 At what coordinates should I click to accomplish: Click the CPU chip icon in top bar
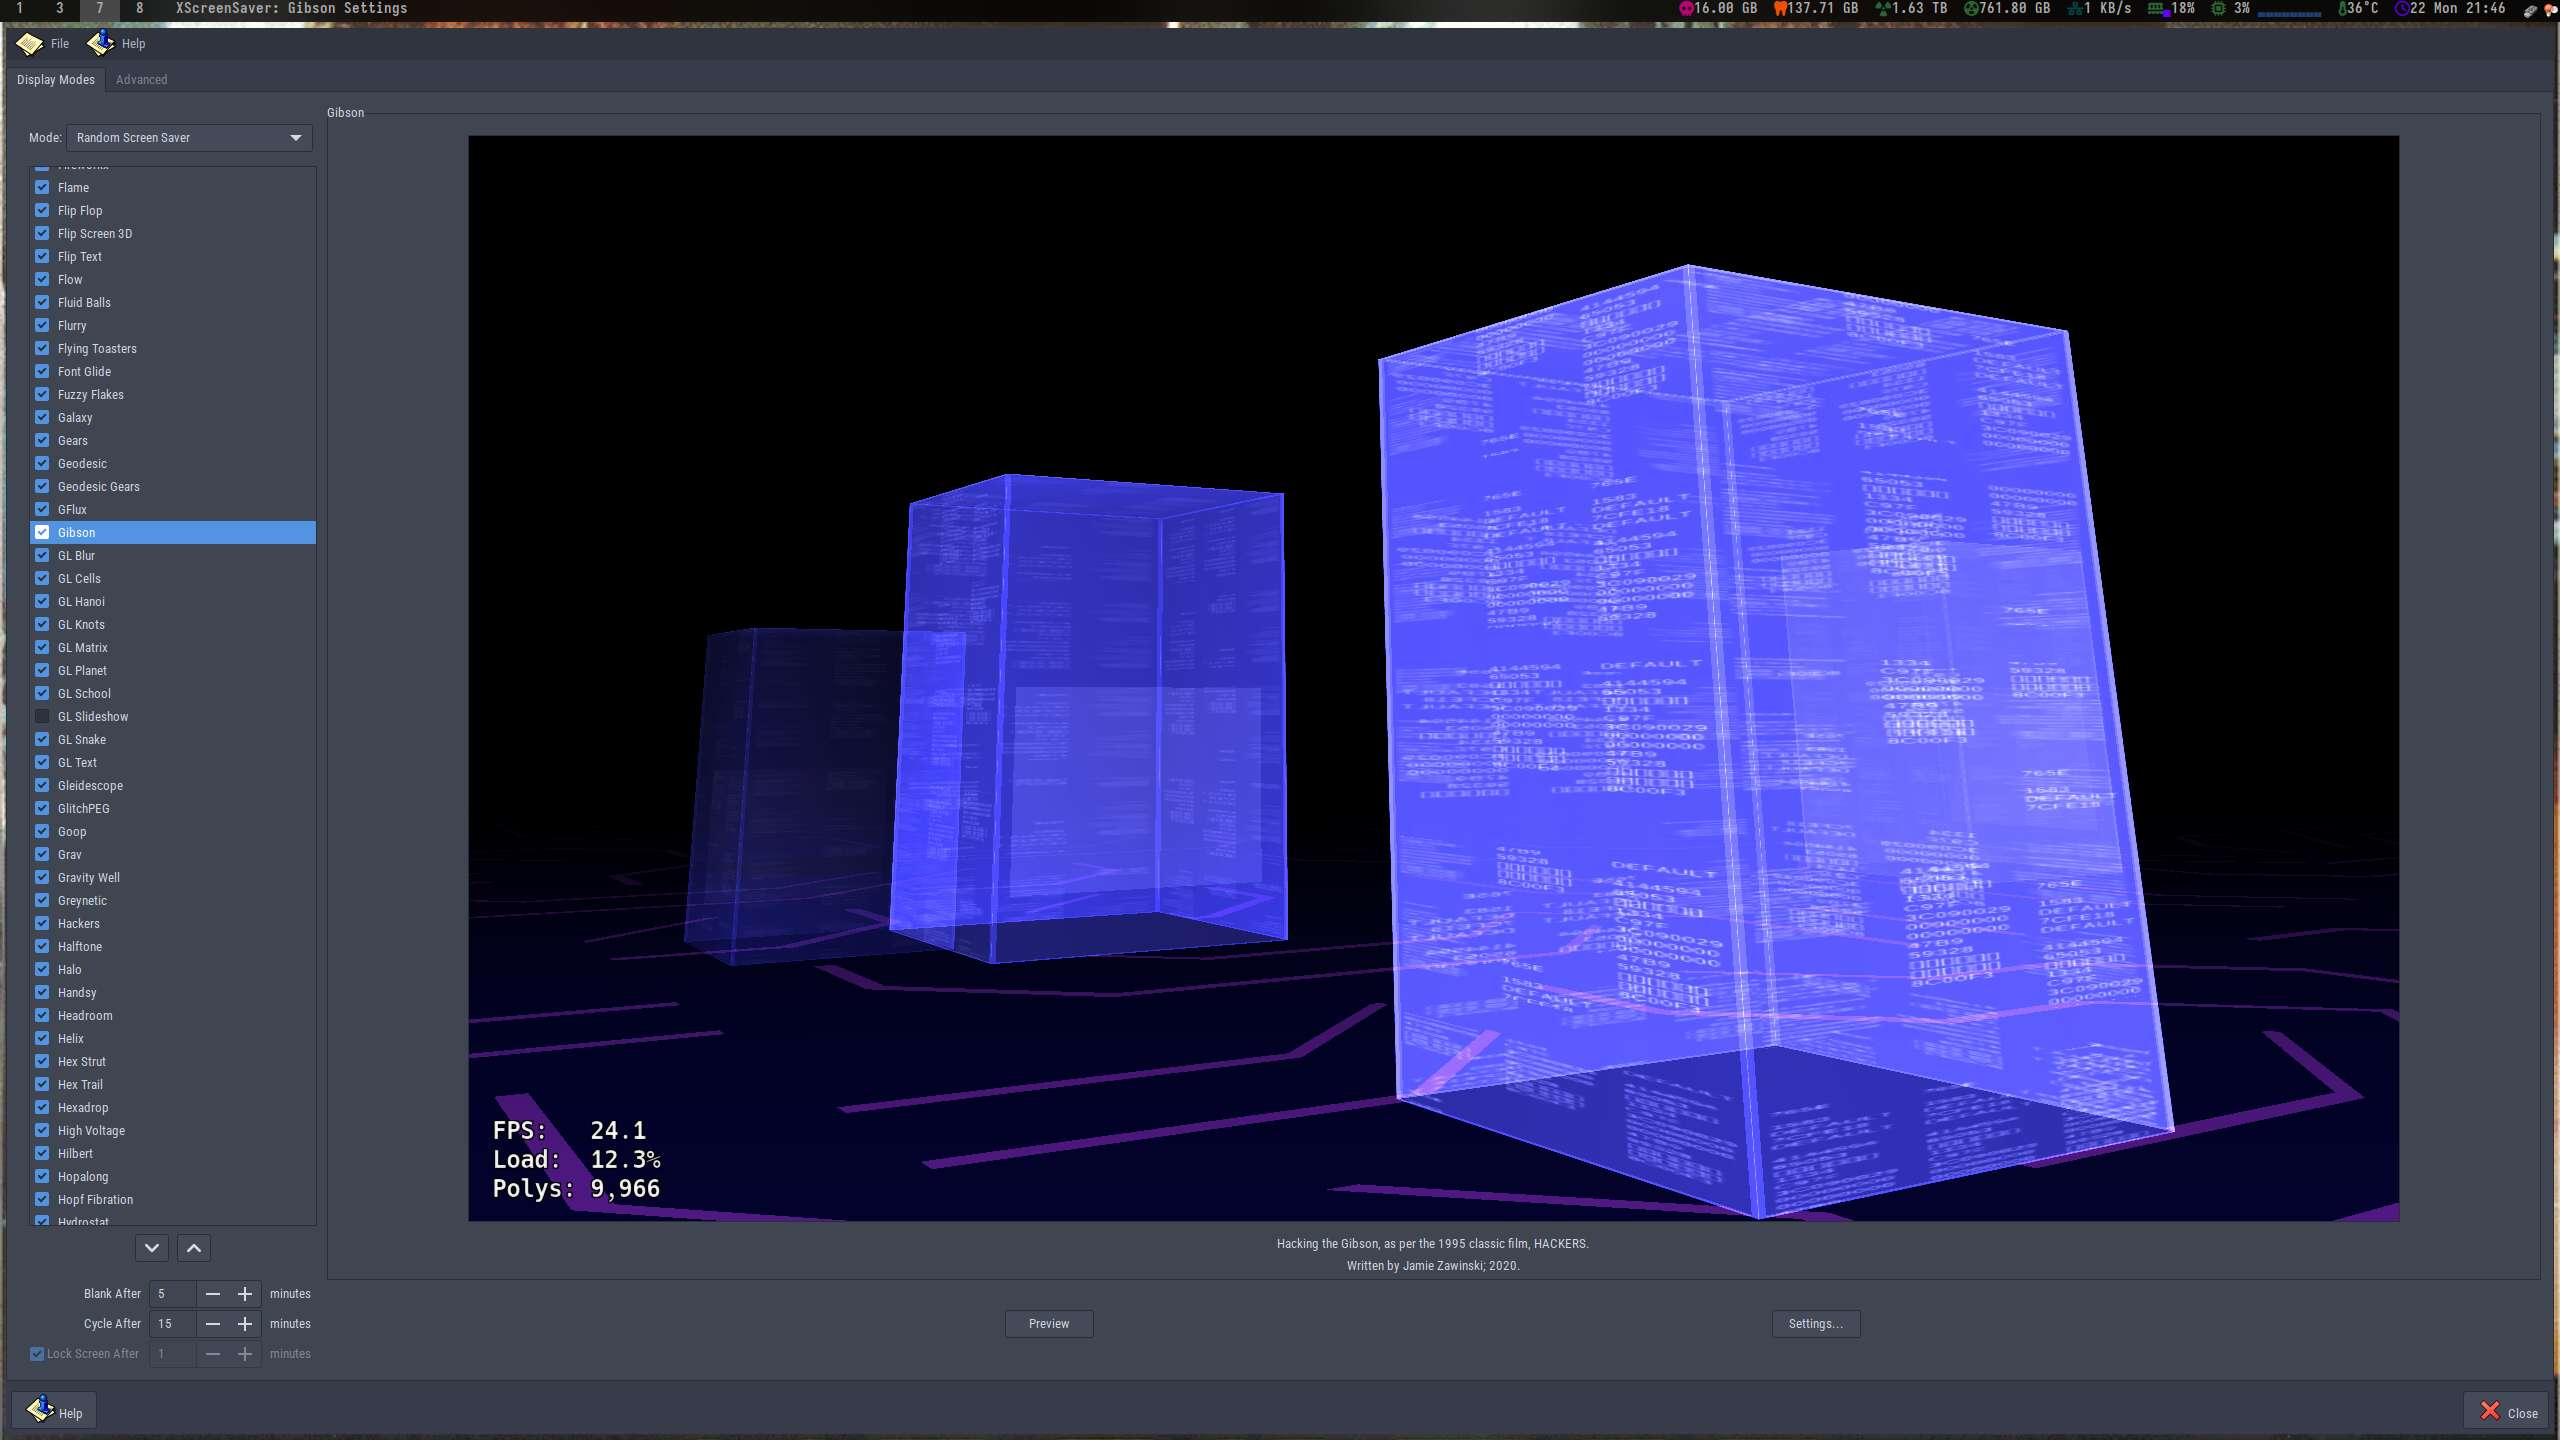coord(2218,8)
